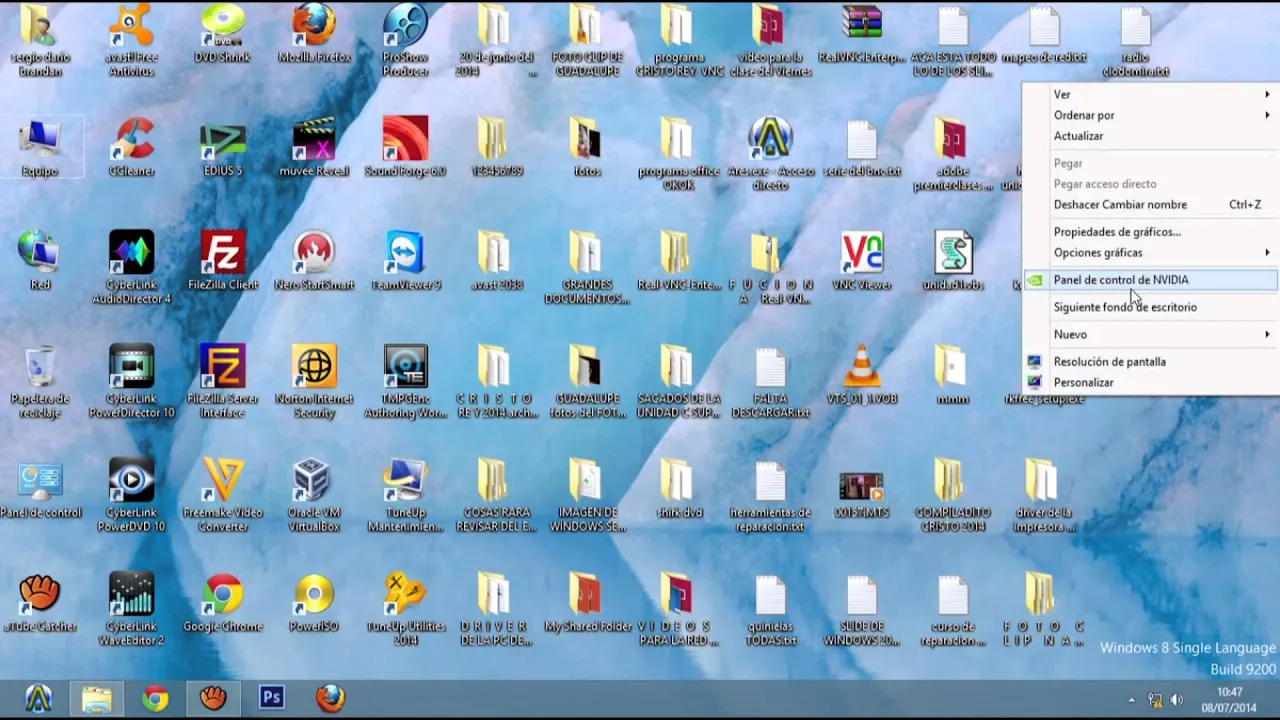Choose Siguiente fondo de escritorio
The width and height of the screenshot is (1280, 720).
click(1150, 307)
